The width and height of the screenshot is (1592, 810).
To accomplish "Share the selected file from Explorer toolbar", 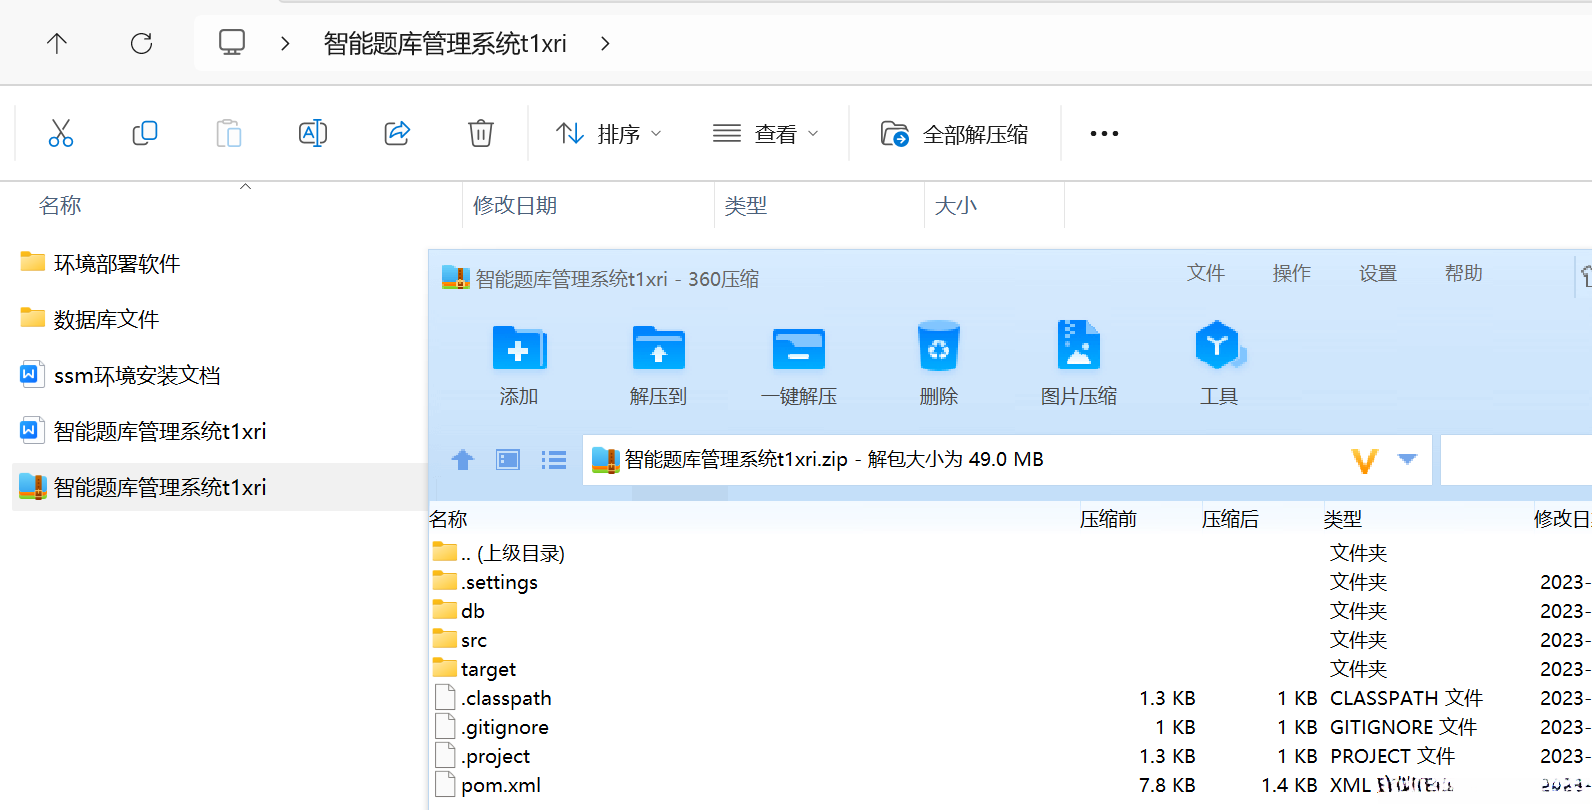I will [x=397, y=133].
